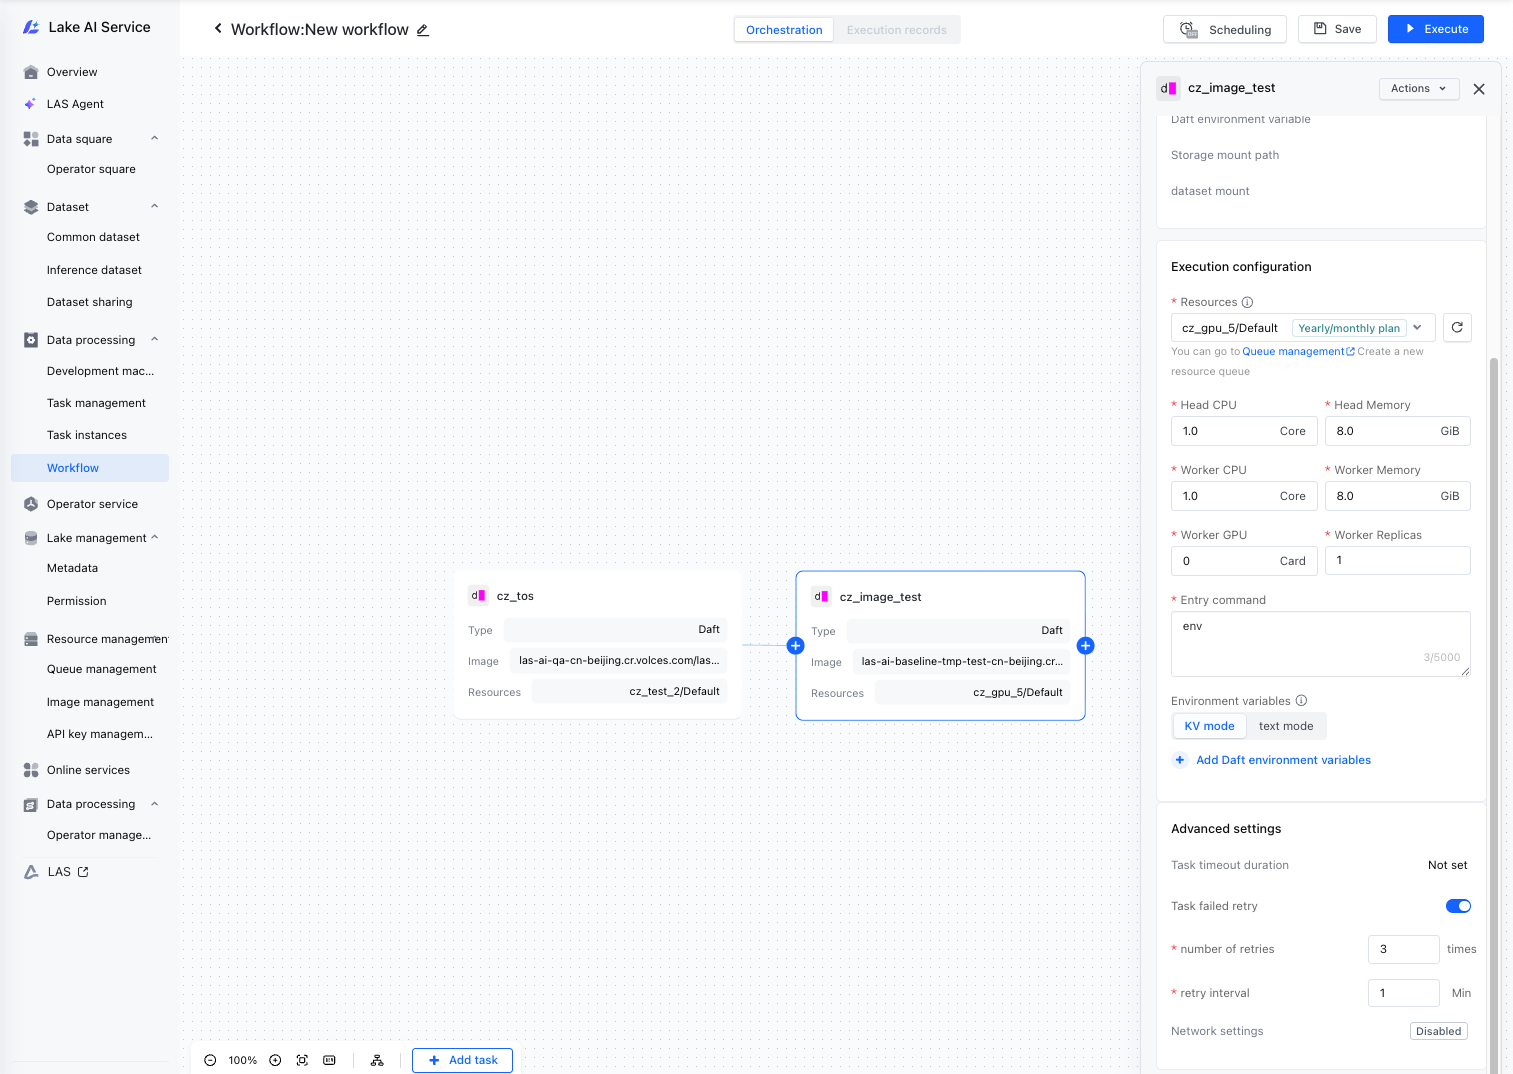This screenshot has height=1074, width=1513.
Task: Click the plus connector right of cz_image_test node
Action: click(x=1085, y=646)
